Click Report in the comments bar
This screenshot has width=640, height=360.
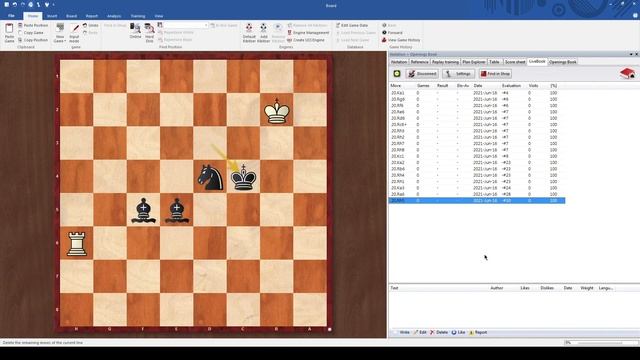(x=478, y=333)
